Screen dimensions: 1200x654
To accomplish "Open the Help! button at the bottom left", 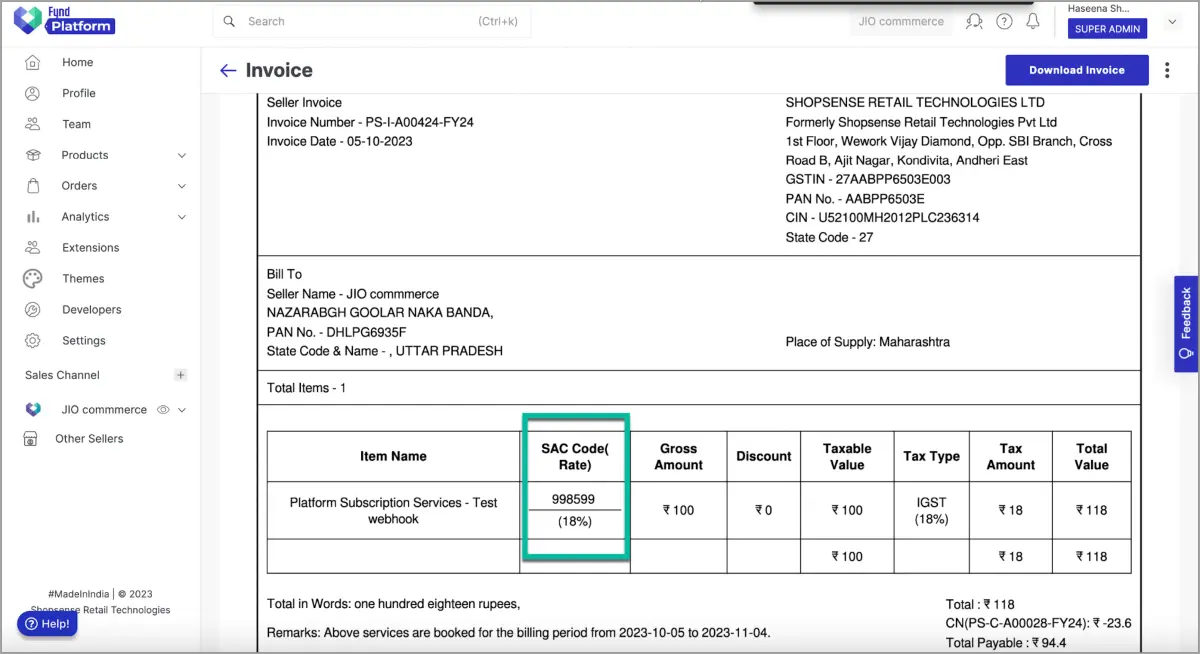I will (x=47, y=623).
